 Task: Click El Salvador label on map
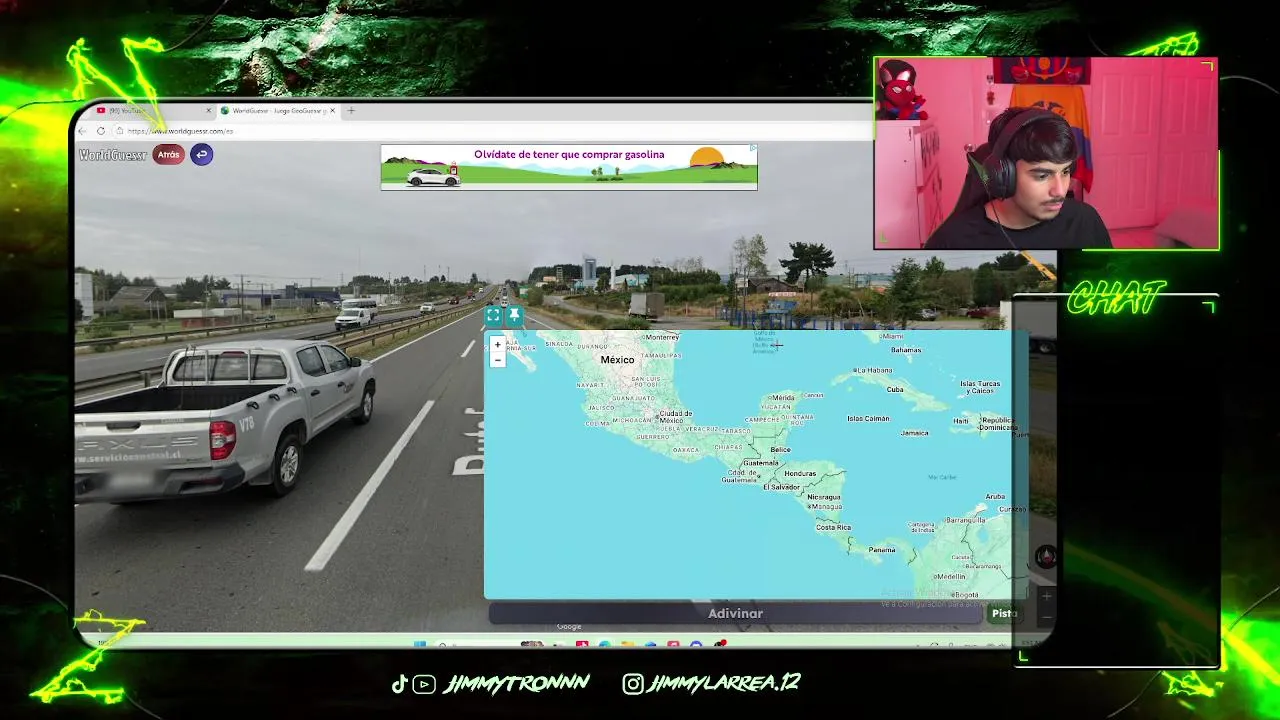click(x=781, y=487)
